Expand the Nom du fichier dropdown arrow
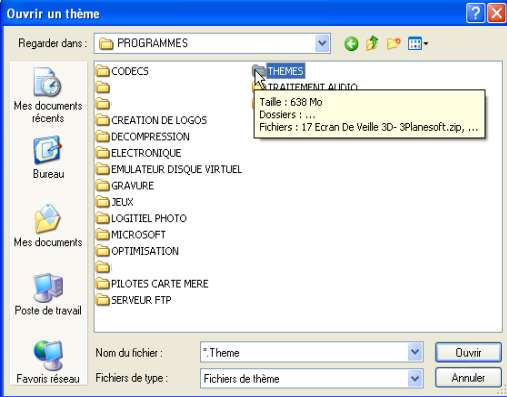 415,352
